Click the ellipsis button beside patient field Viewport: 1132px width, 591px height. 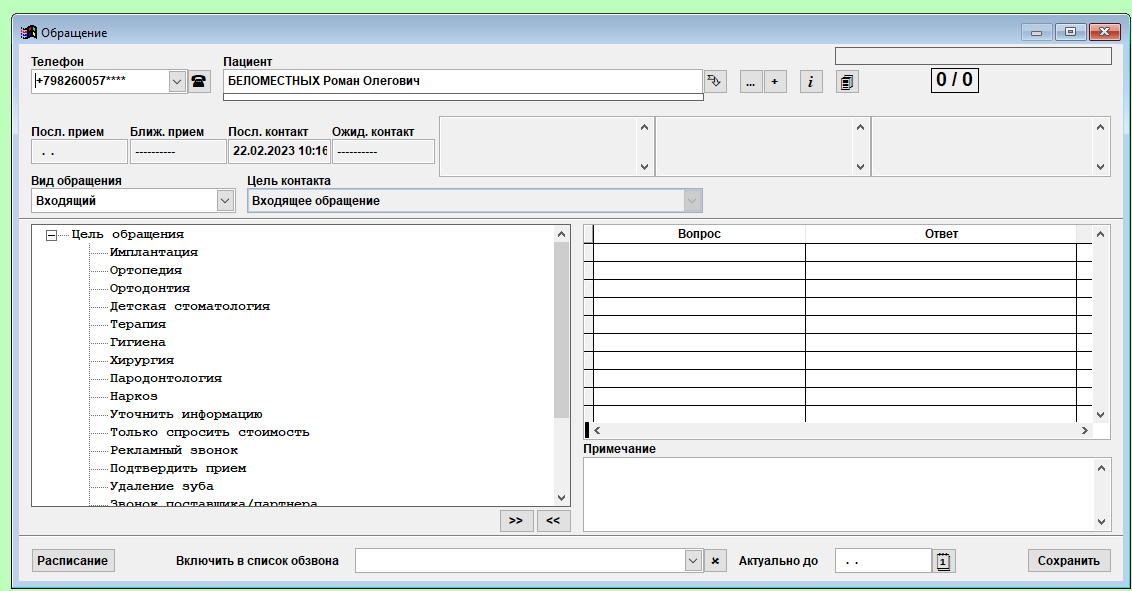coord(750,82)
